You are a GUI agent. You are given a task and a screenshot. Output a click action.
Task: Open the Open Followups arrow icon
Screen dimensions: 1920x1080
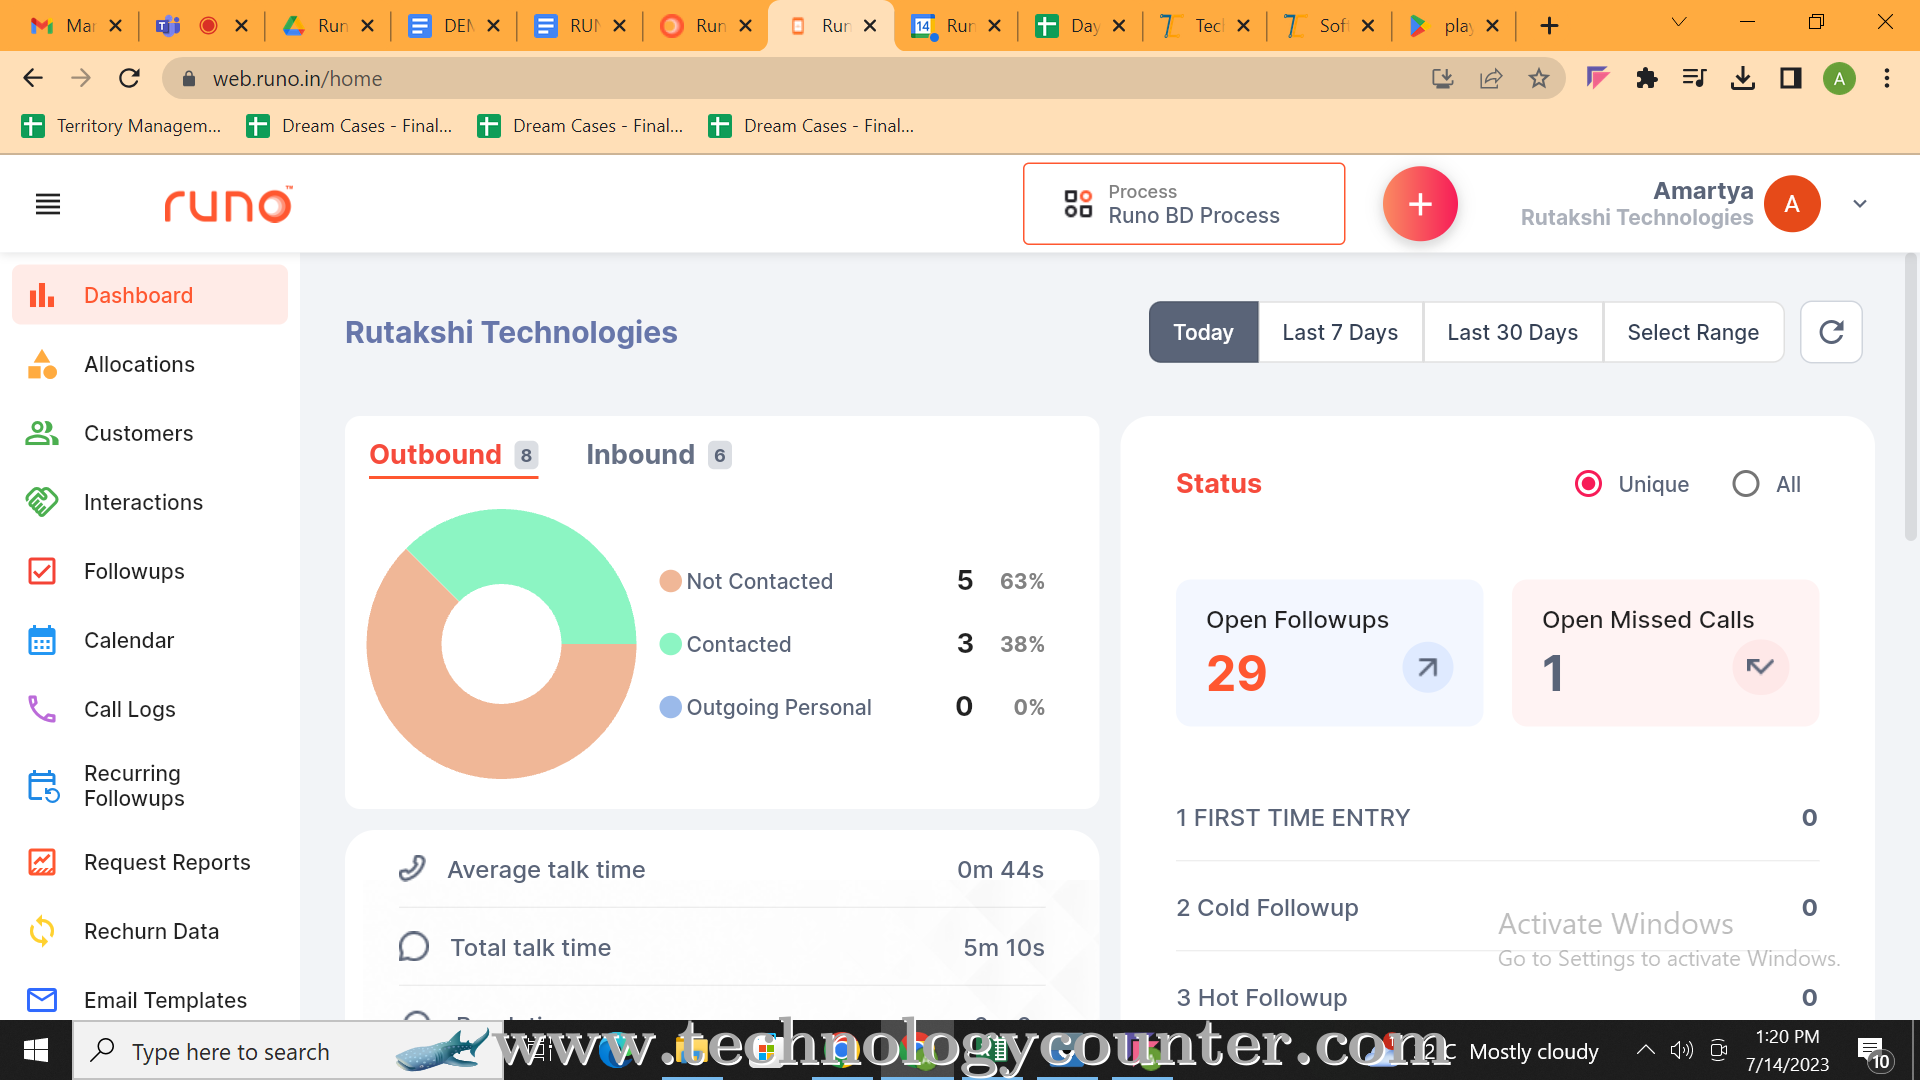(1428, 667)
